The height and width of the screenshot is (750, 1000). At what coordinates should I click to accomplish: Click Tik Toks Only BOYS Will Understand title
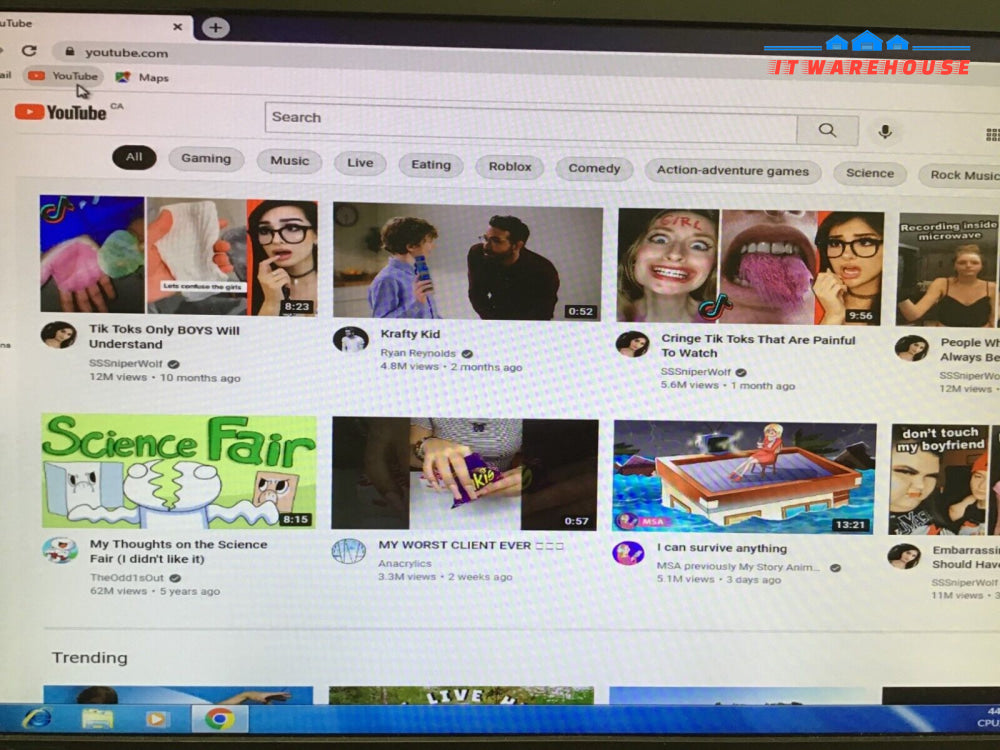(165, 337)
